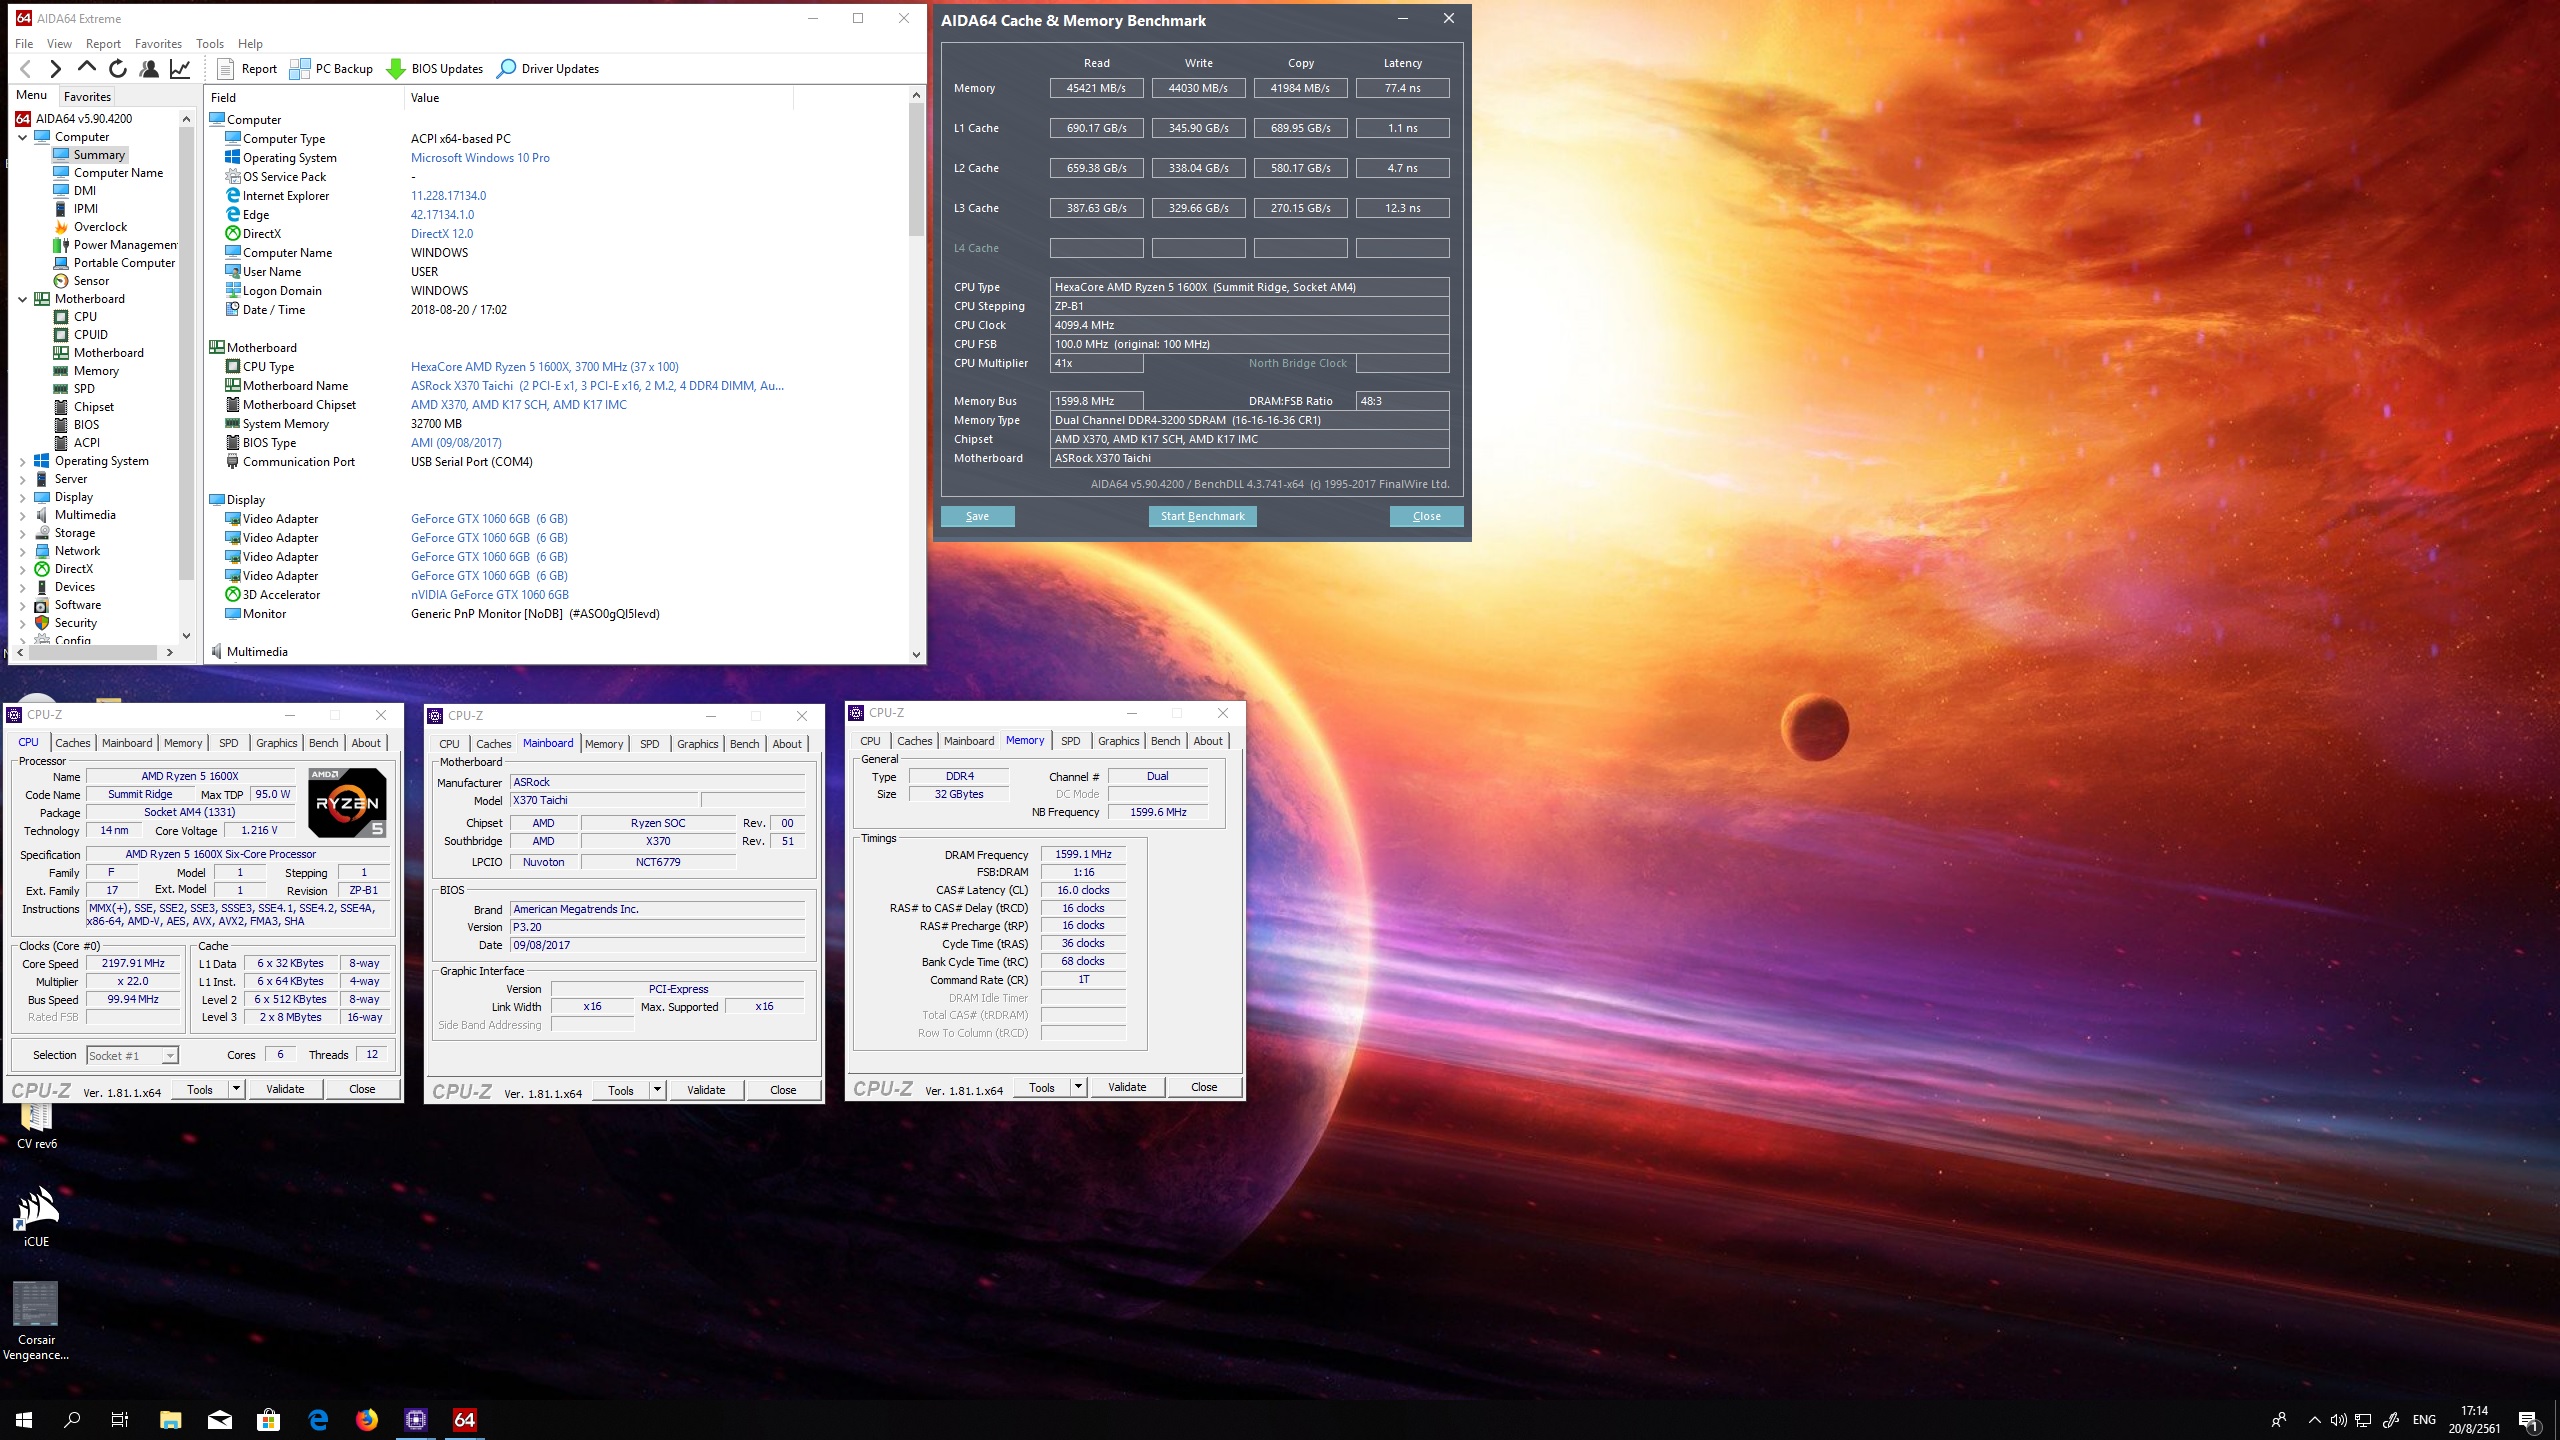Image resolution: width=2560 pixels, height=1440 pixels.
Task: Open the Favorites menu in AIDA64
Action: pyautogui.click(x=158, y=43)
